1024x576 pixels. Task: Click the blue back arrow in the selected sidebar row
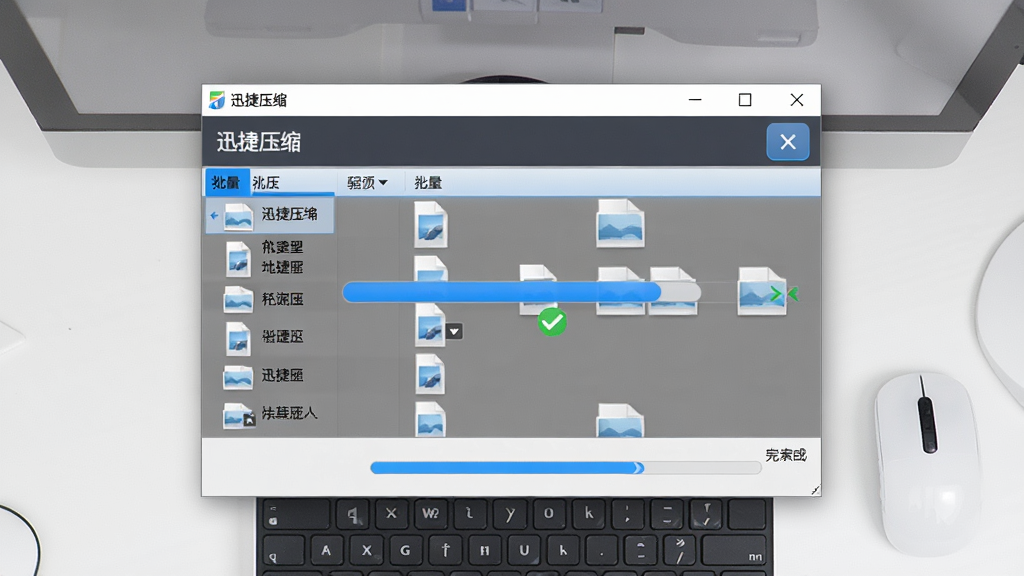click(x=214, y=215)
